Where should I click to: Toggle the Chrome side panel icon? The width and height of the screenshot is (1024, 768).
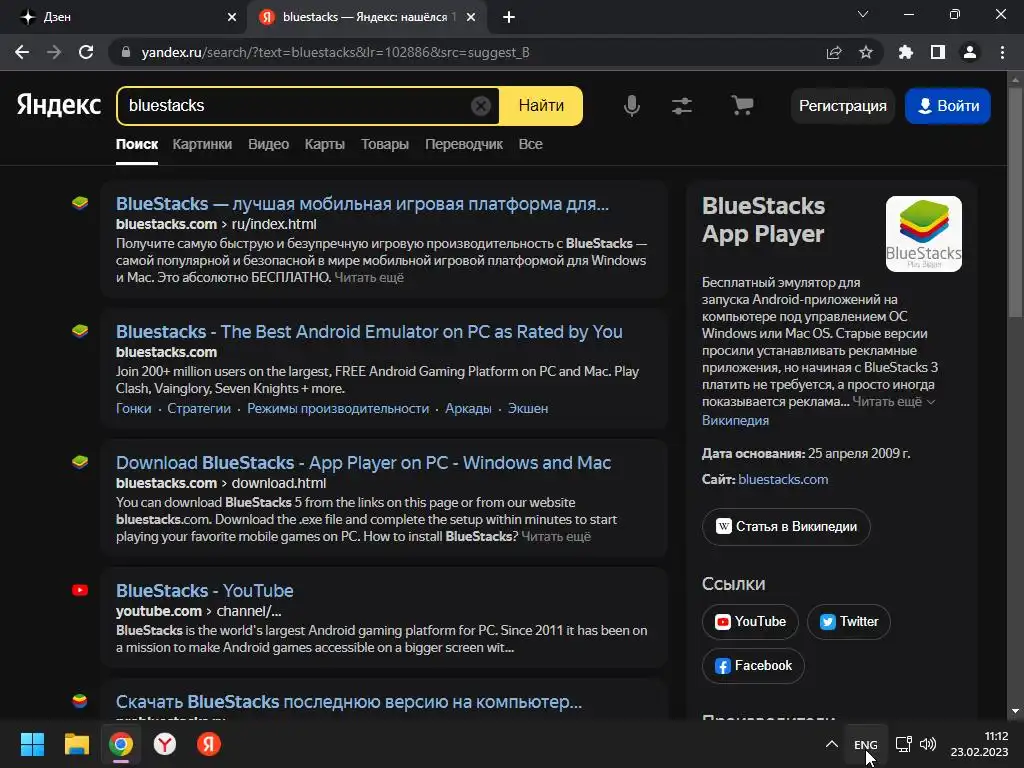pyautogui.click(x=938, y=52)
